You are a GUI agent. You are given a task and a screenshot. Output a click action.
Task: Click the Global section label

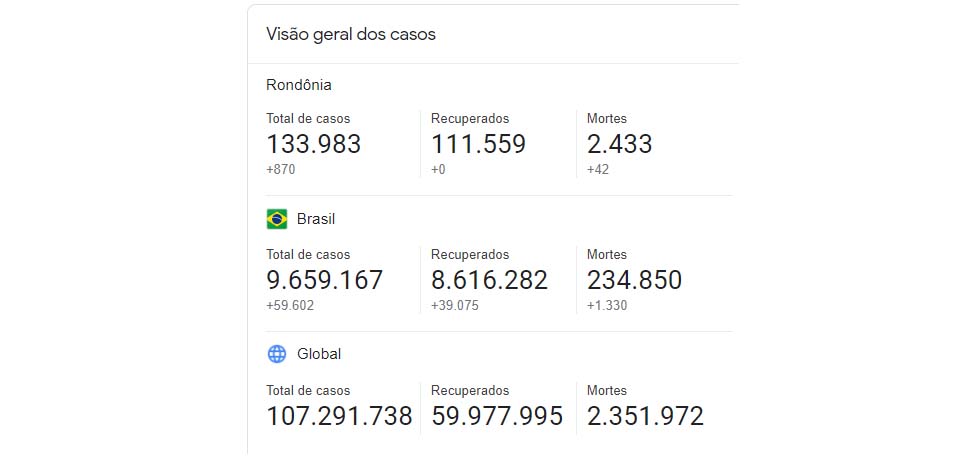[319, 354]
